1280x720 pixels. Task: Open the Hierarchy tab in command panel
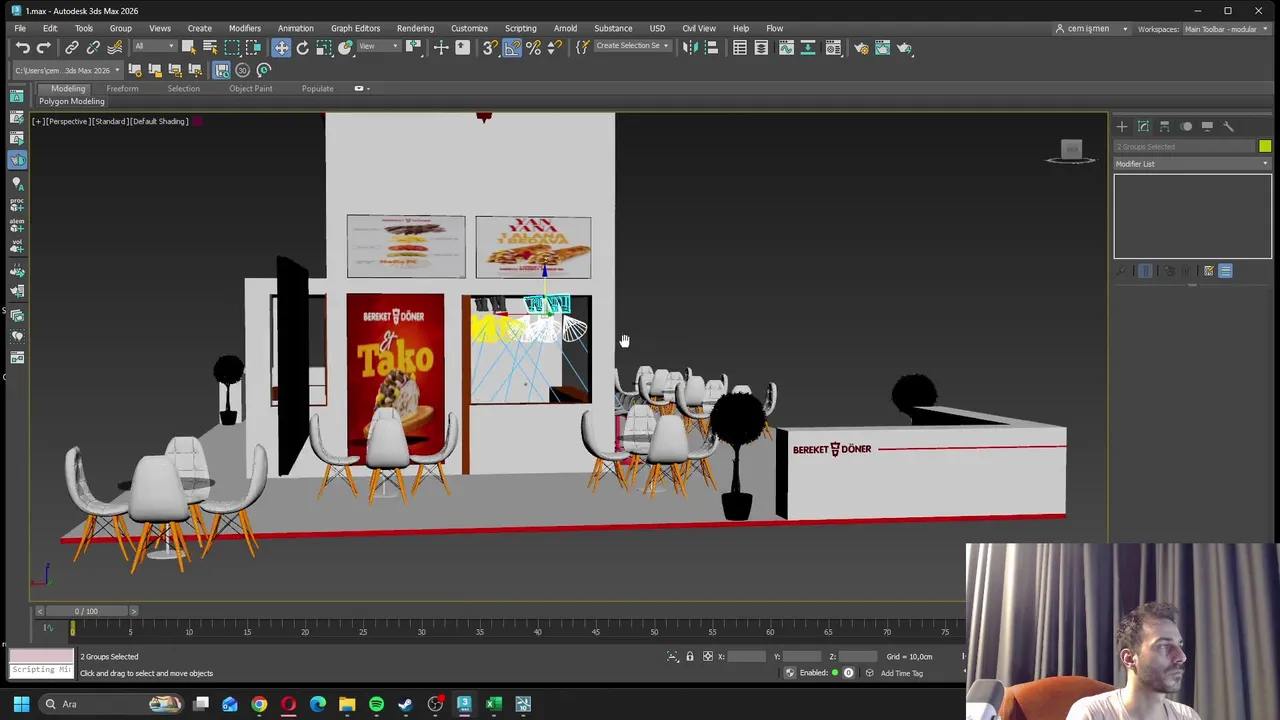(1165, 127)
